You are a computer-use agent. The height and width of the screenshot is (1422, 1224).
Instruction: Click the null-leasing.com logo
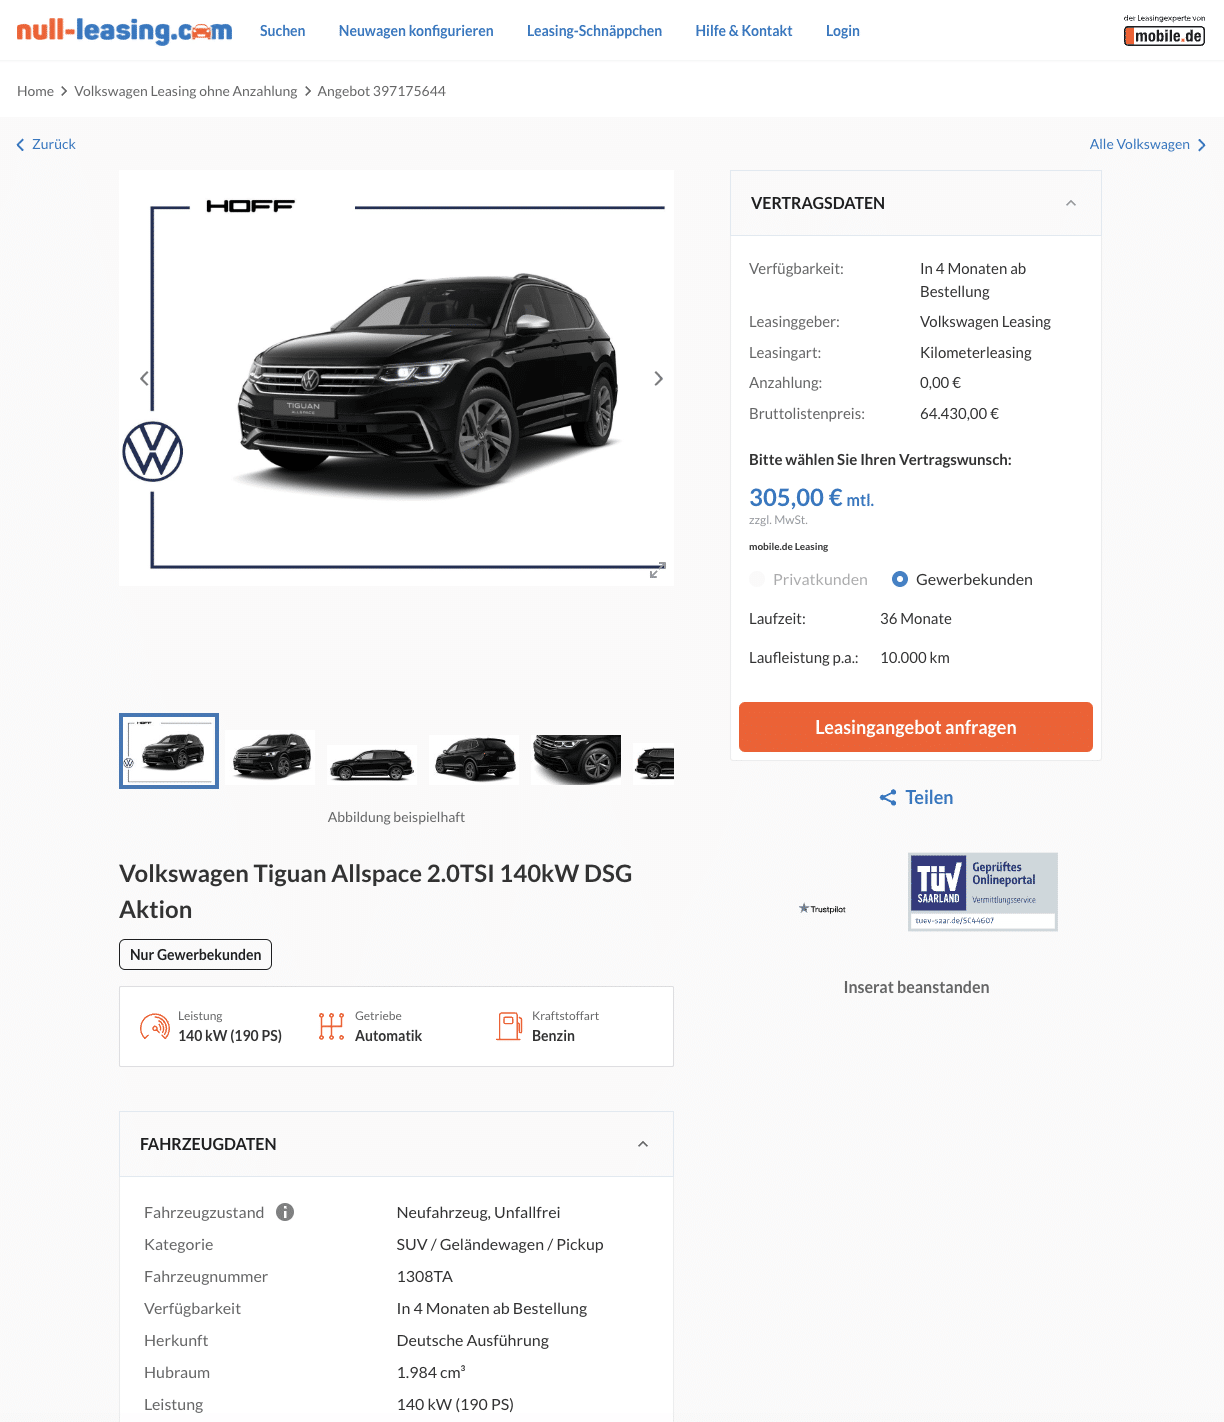pos(124,31)
